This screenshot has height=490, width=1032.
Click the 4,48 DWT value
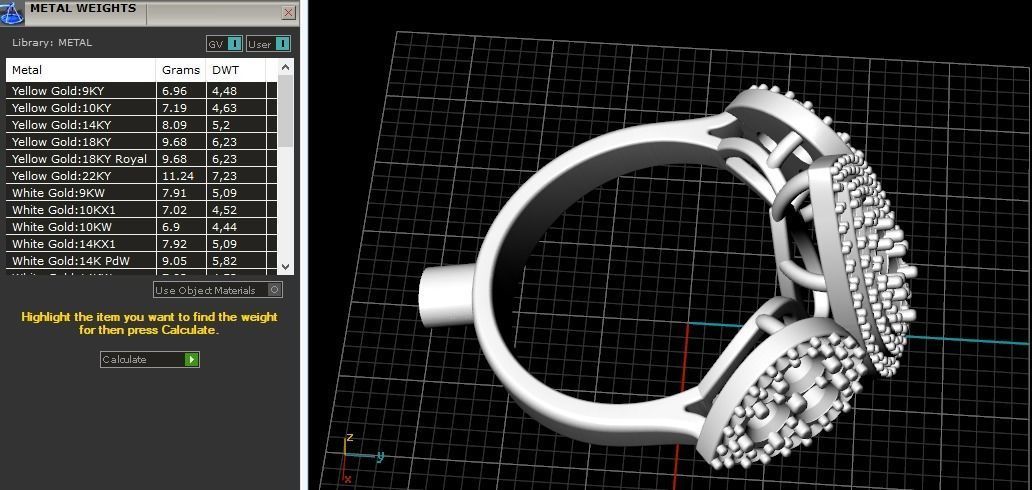pyautogui.click(x=224, y=91)
